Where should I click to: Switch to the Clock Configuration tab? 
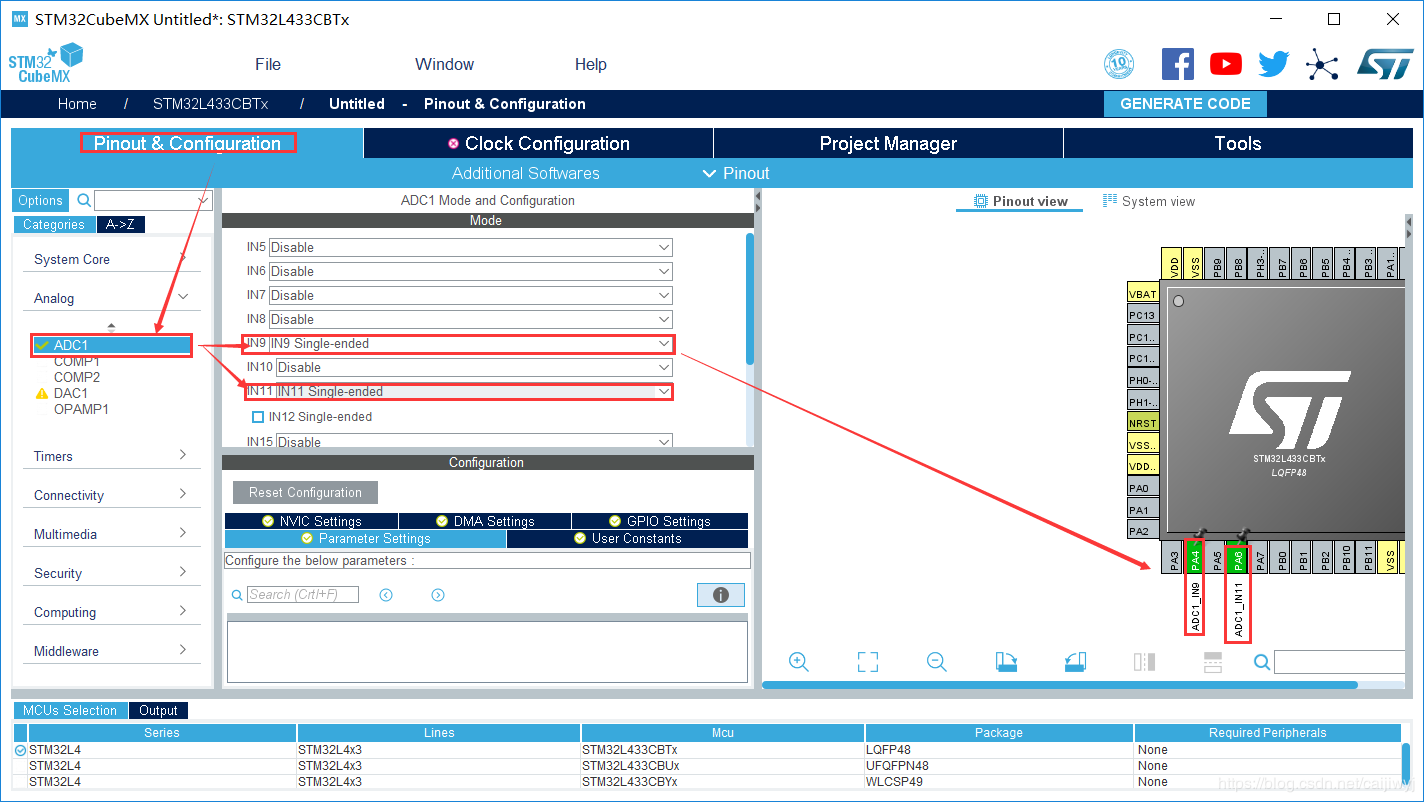coord(538,143)
